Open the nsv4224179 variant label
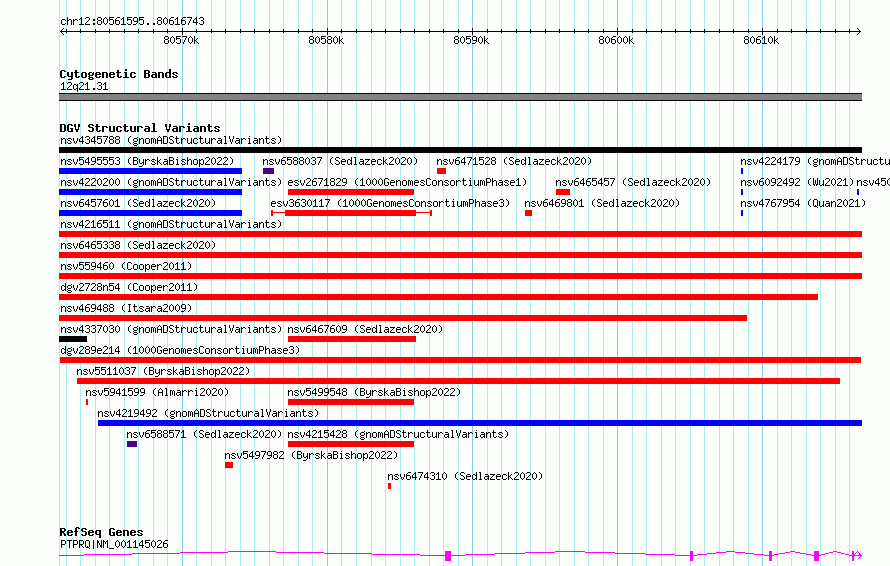 pyautogui.click(x=815, y=161)
